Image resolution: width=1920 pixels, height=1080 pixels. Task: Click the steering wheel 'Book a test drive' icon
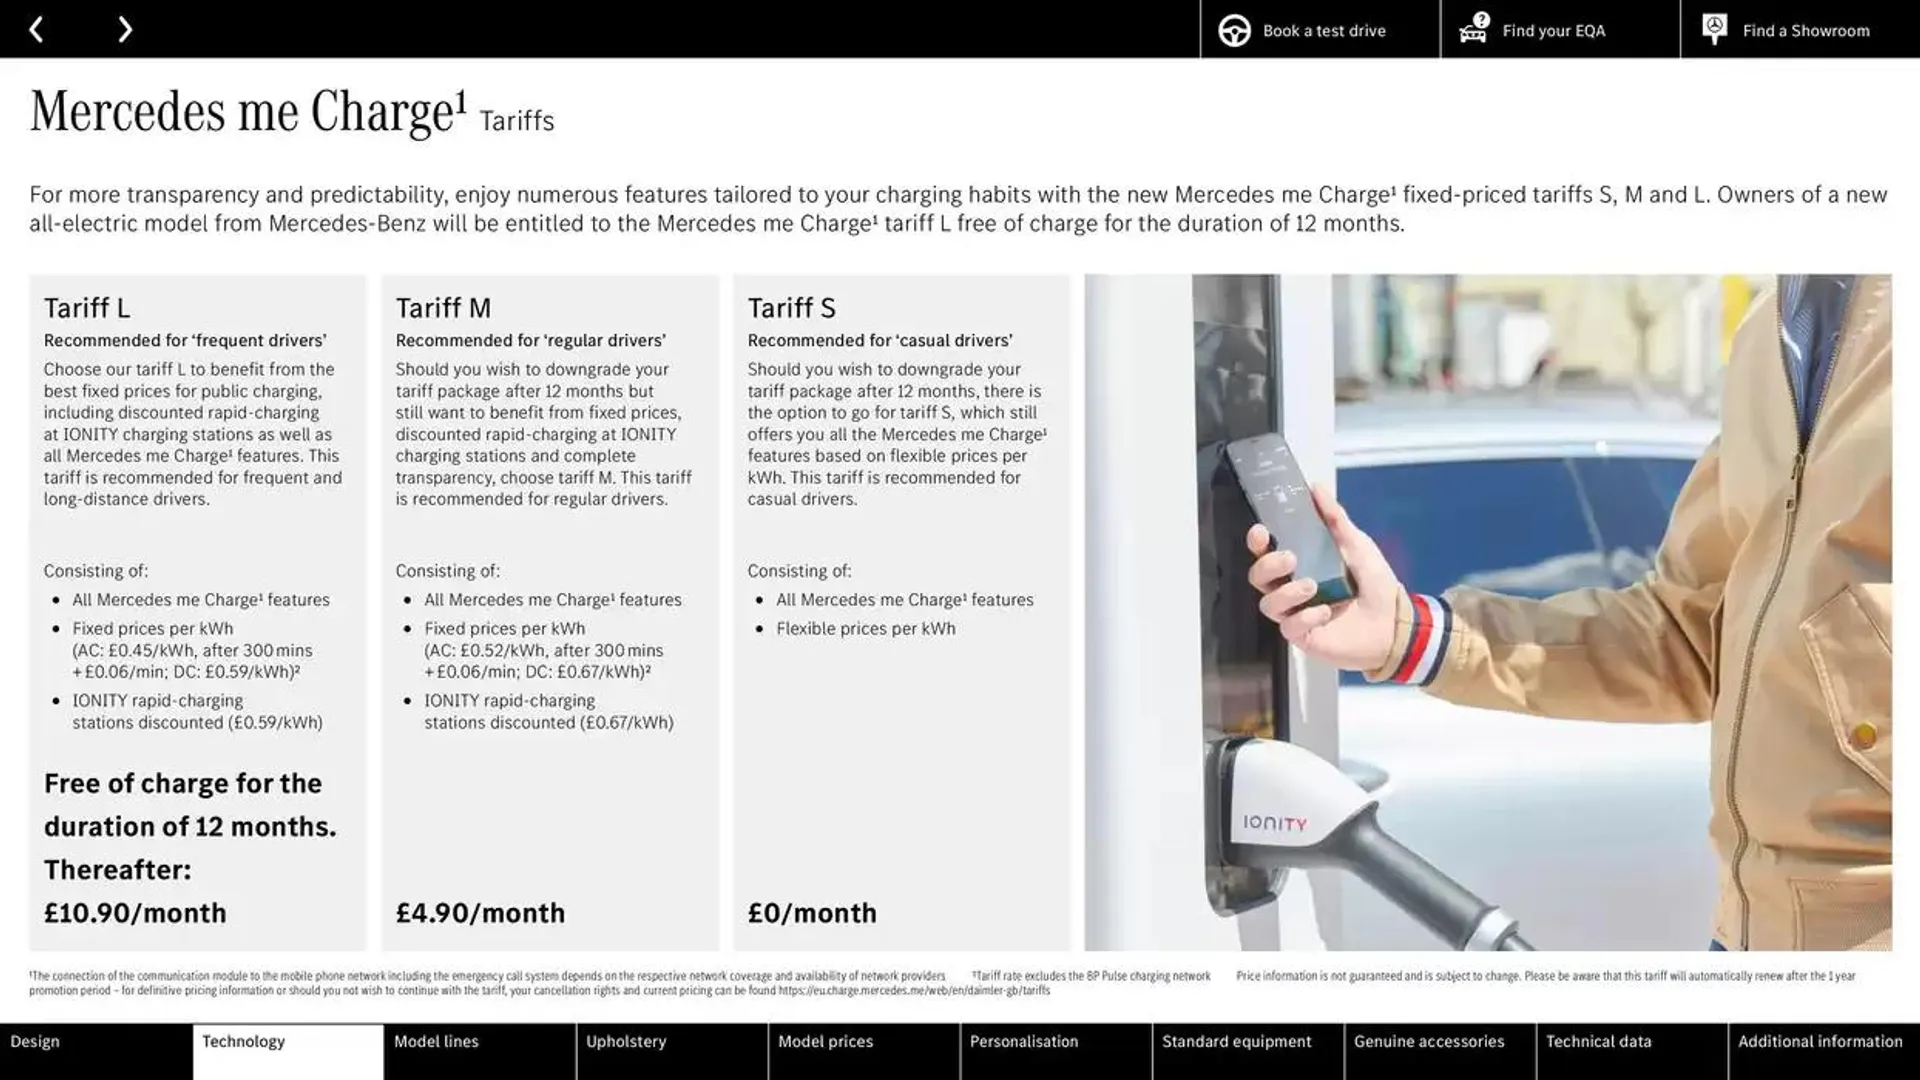pyautogui.click(x=1233, y=29)
